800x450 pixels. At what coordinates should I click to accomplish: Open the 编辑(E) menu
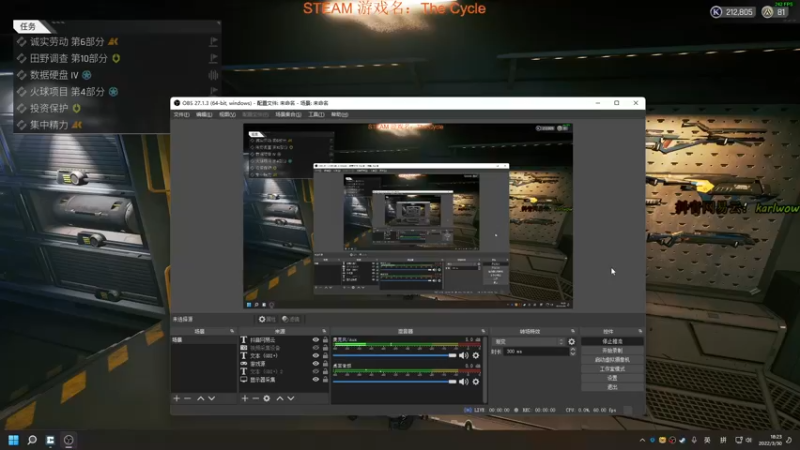click(x=204, y=115)
